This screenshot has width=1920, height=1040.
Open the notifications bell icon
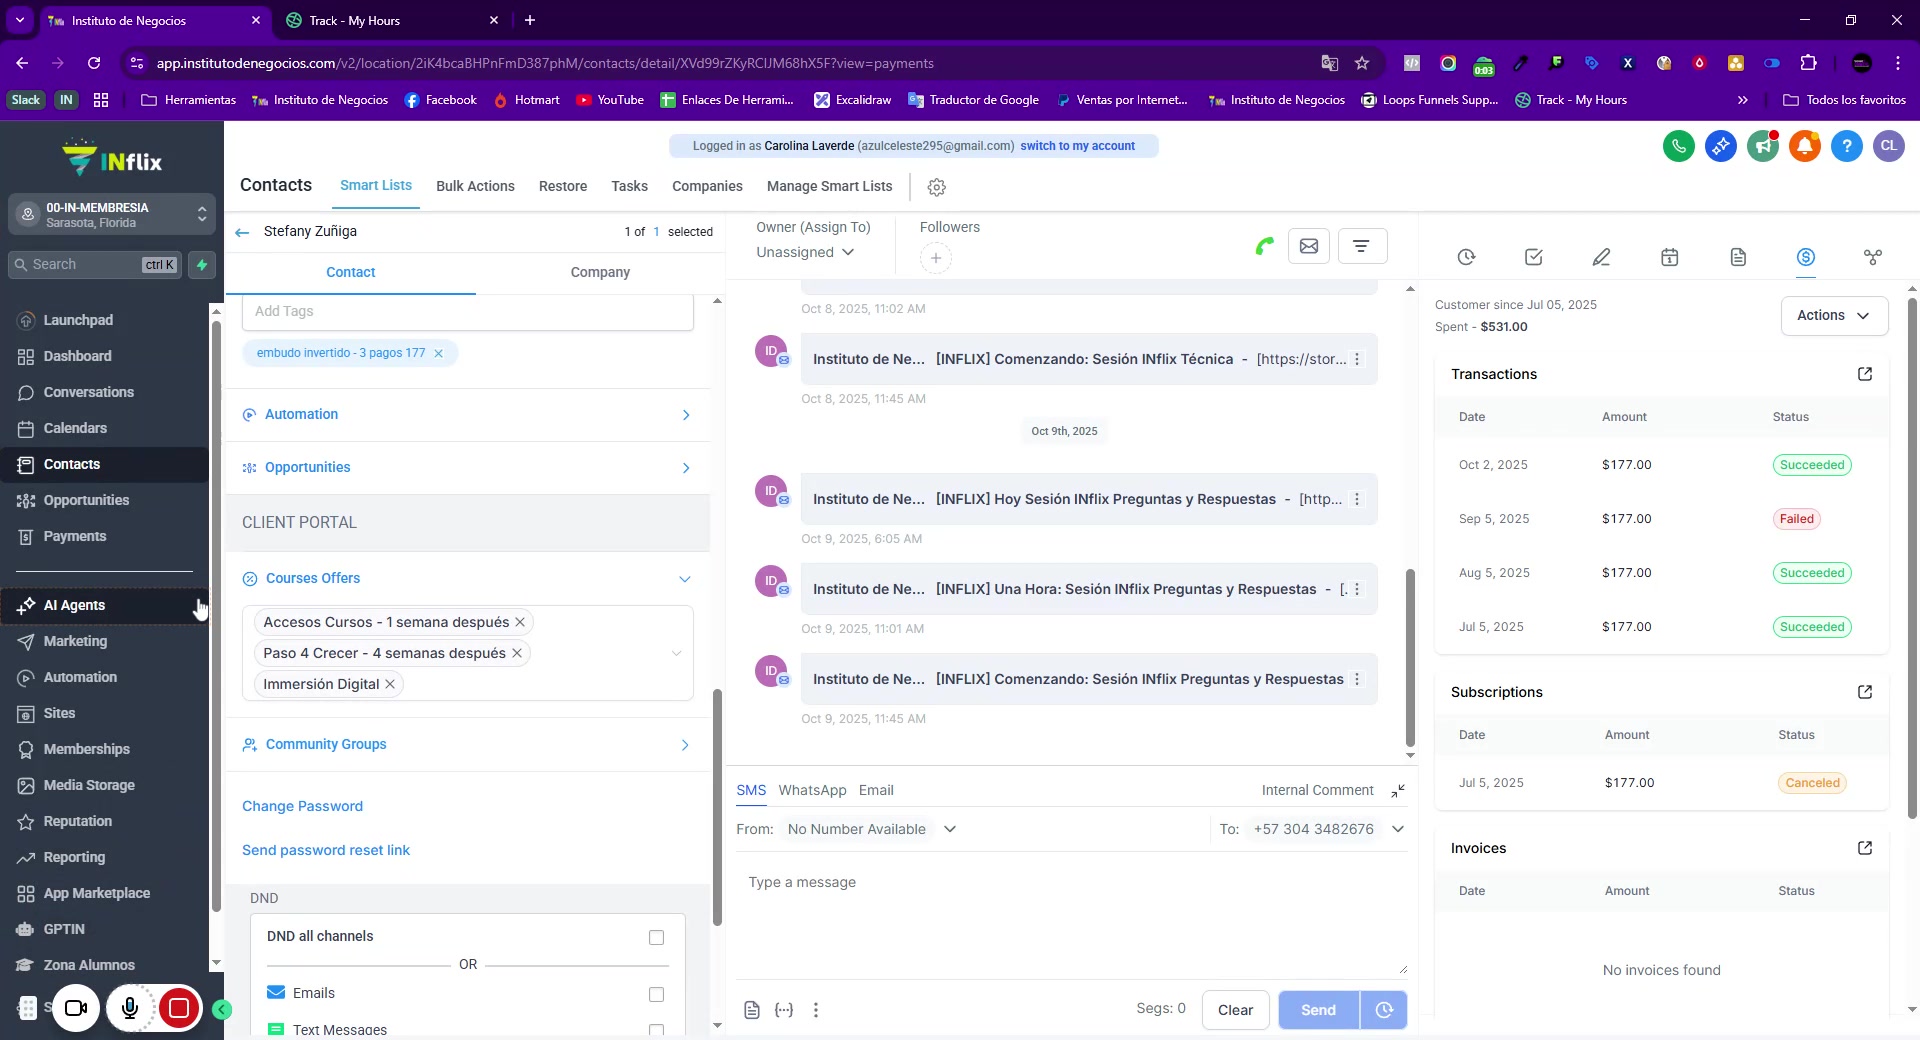point(1804,146)
